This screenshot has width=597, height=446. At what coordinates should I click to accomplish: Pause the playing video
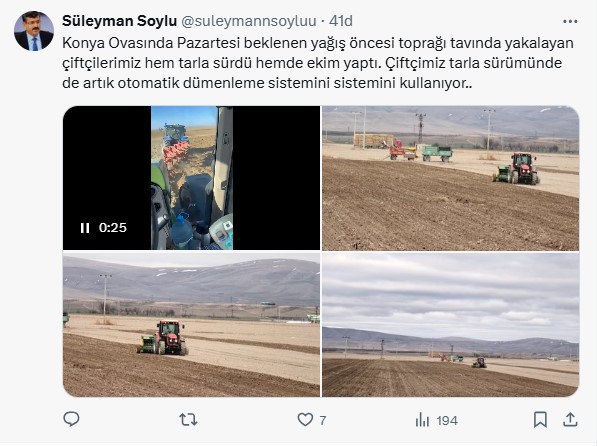click(x=85, y=228)
